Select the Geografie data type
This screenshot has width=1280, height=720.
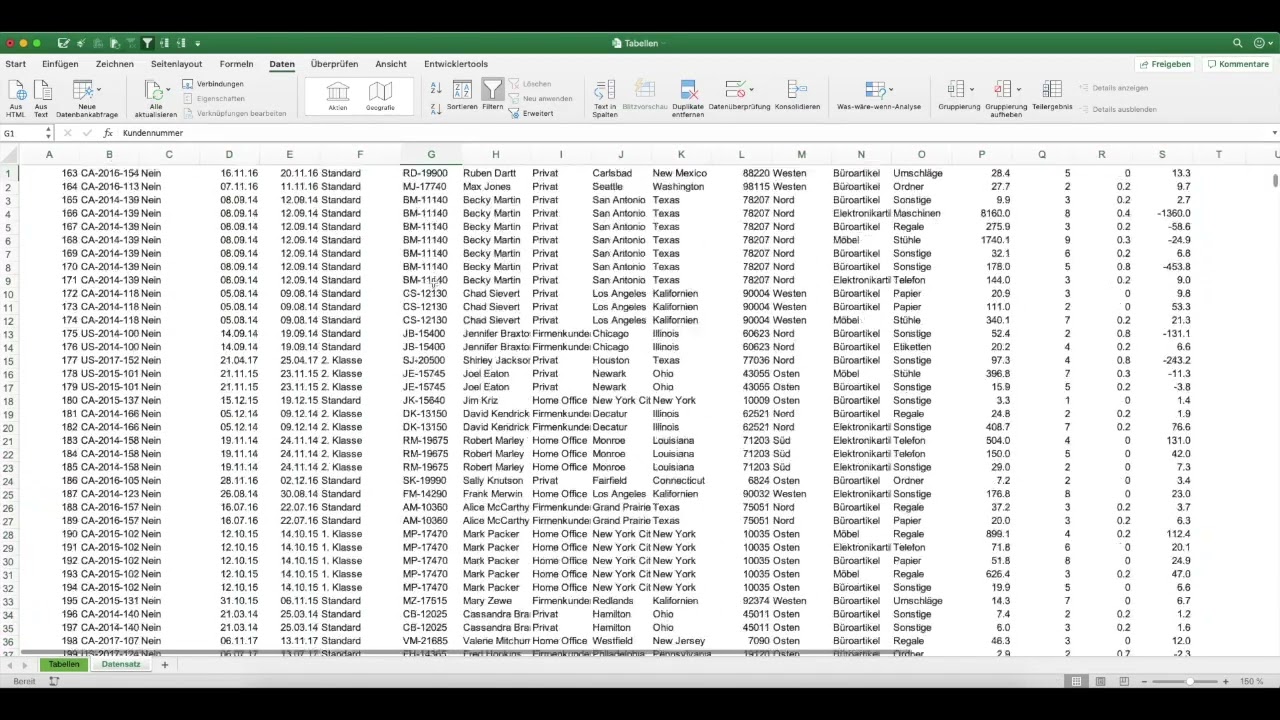coord(380,96)
